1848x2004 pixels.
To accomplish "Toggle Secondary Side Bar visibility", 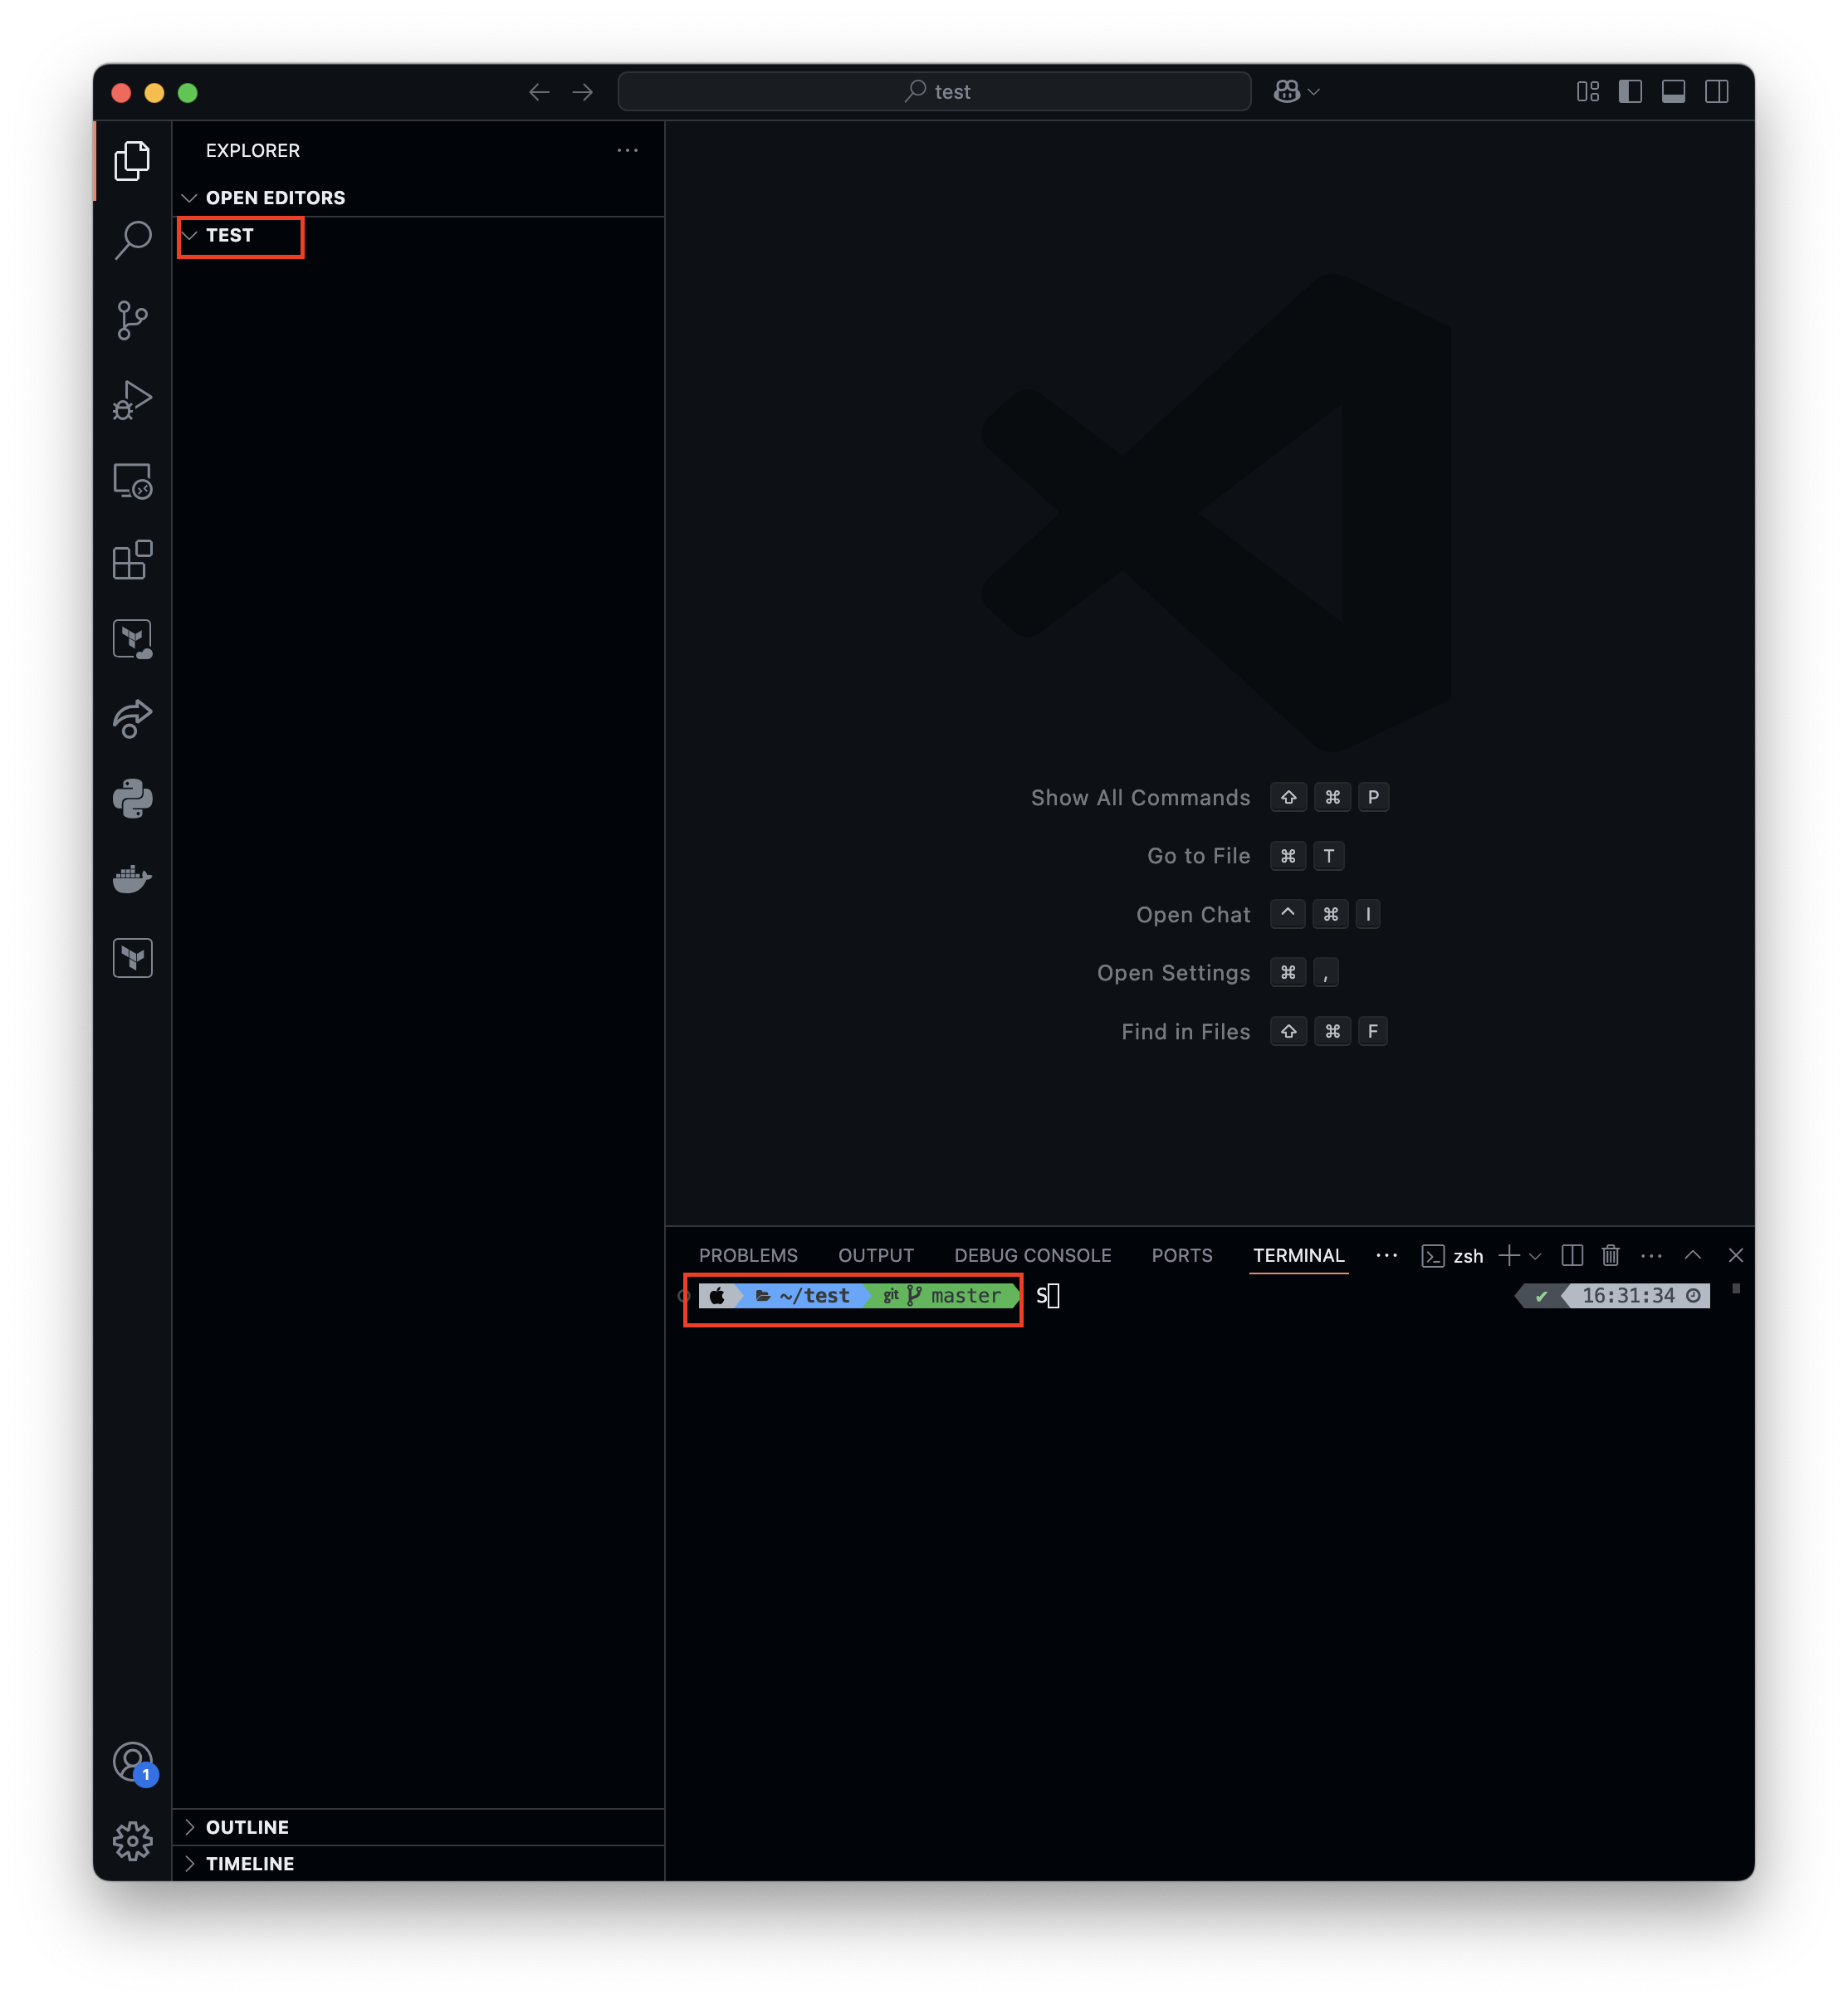I will [x=1717, y=92].
